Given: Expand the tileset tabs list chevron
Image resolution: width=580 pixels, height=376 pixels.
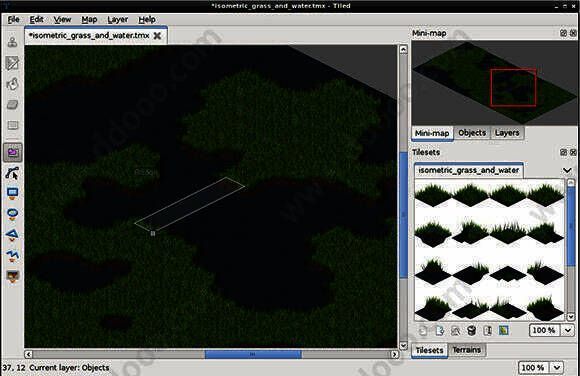Looking at the screenshot, I should click(567, 170).
